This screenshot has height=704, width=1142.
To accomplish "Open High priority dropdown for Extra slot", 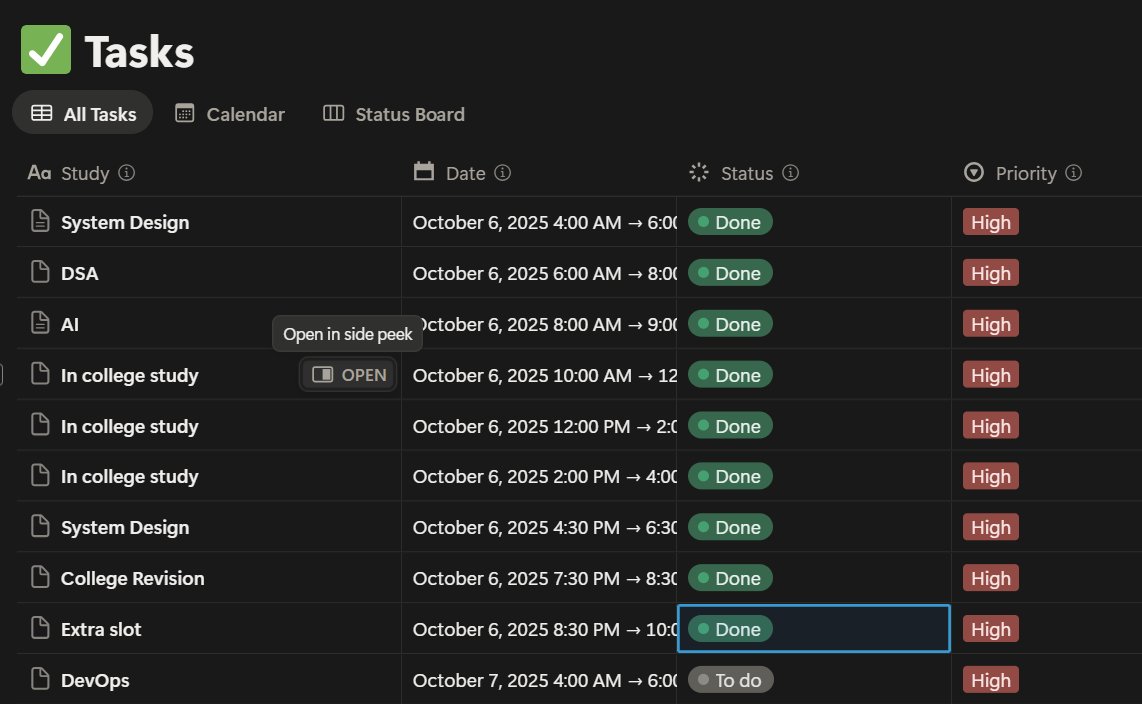I will tap(991, 629).
